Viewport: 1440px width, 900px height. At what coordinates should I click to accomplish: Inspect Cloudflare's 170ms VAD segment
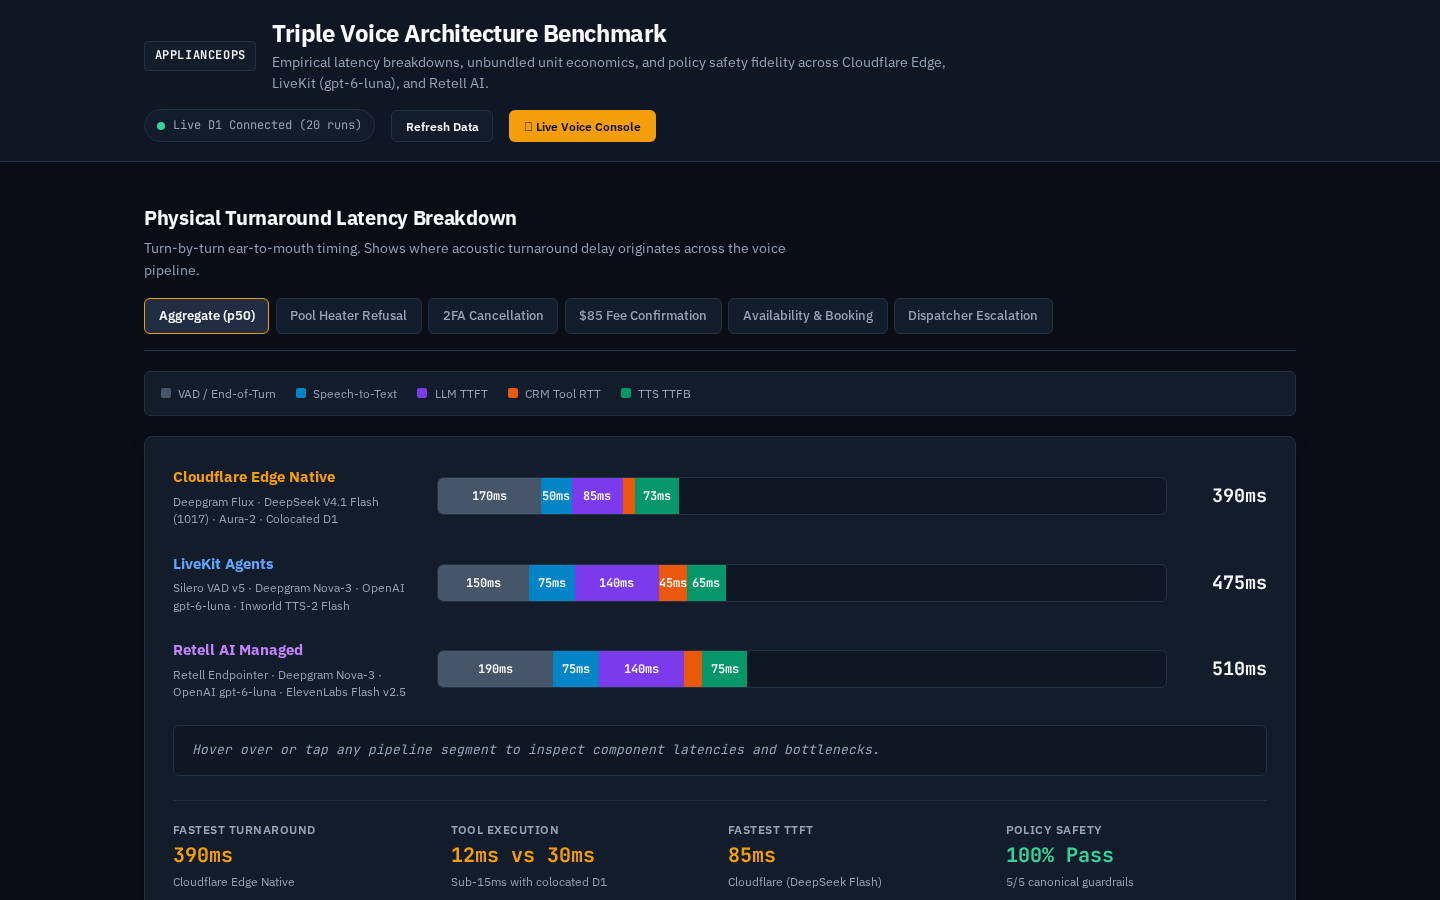click(490, 496)
